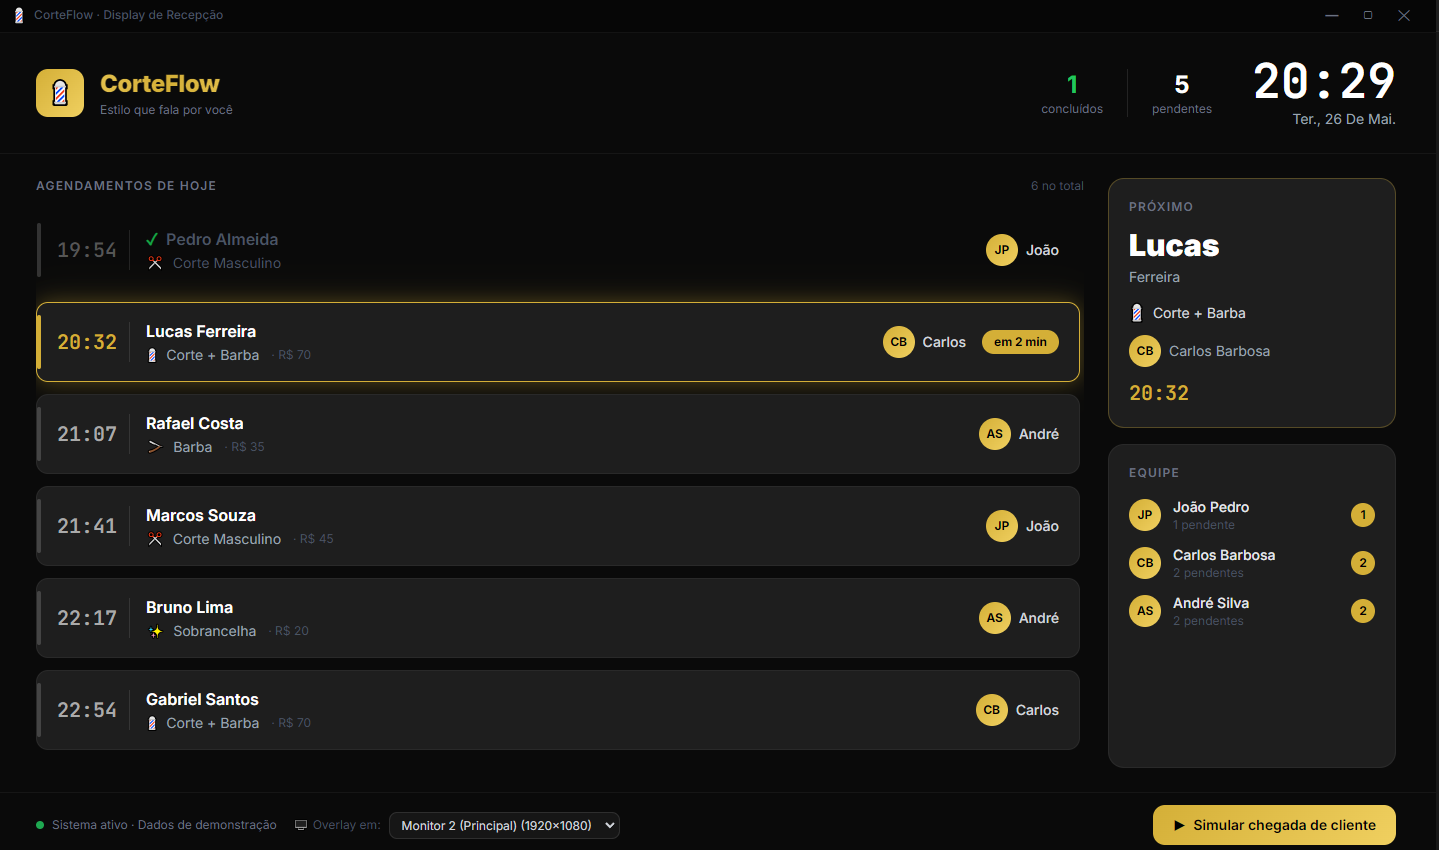
Task: Click '6 no total' label
Action: point(1057,186)
